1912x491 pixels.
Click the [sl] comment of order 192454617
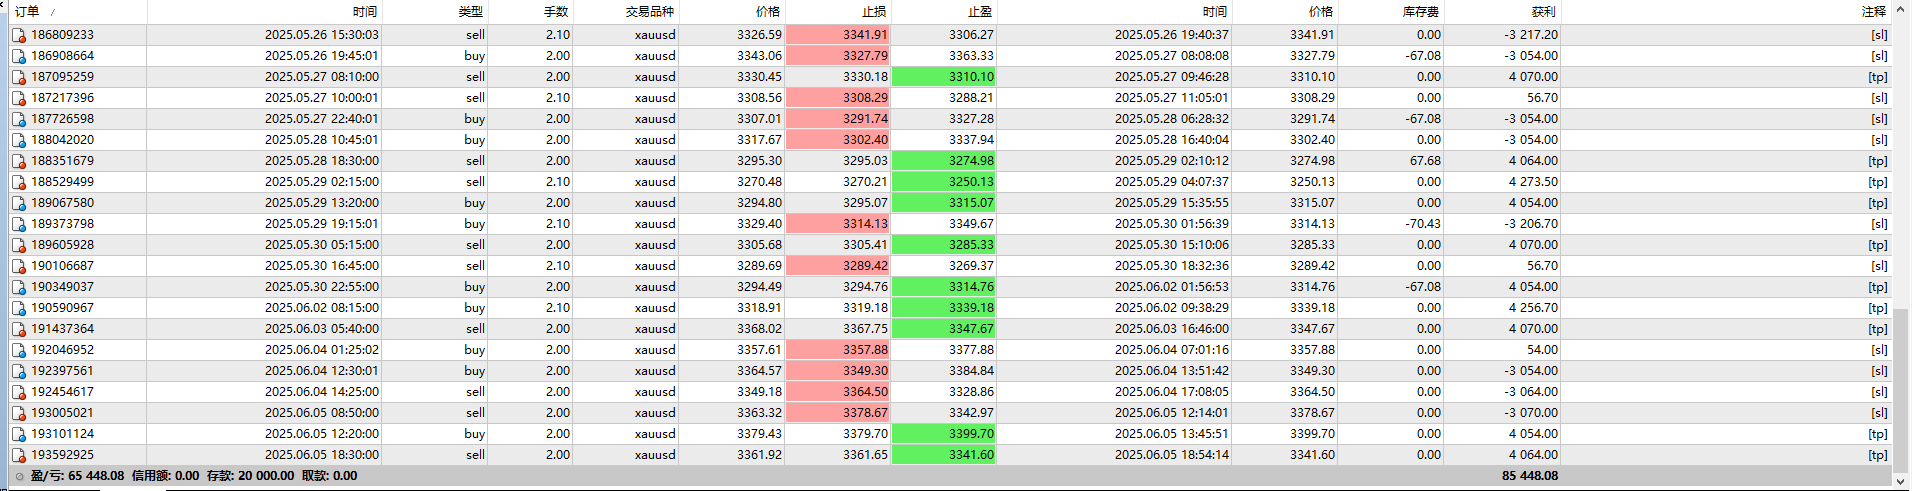[1879, 392]
